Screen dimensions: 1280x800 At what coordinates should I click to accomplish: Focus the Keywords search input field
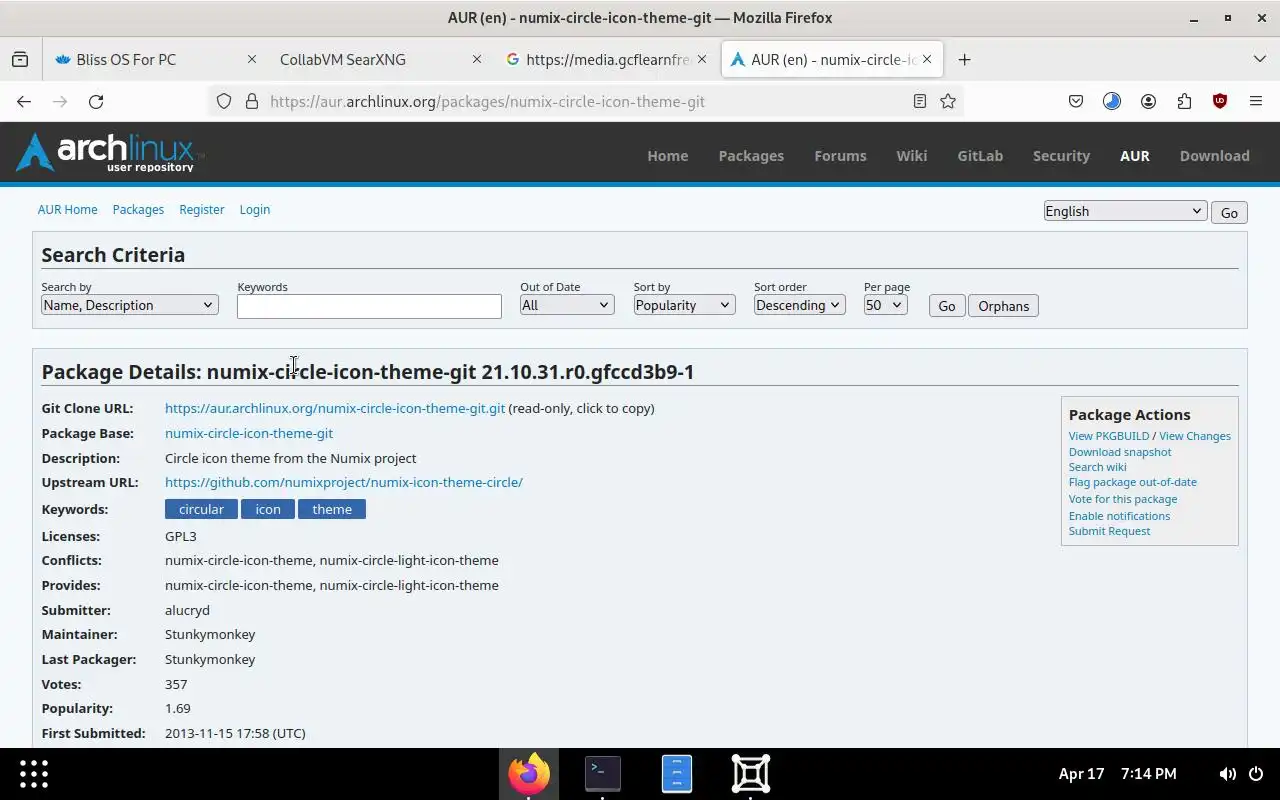[369, 306]
